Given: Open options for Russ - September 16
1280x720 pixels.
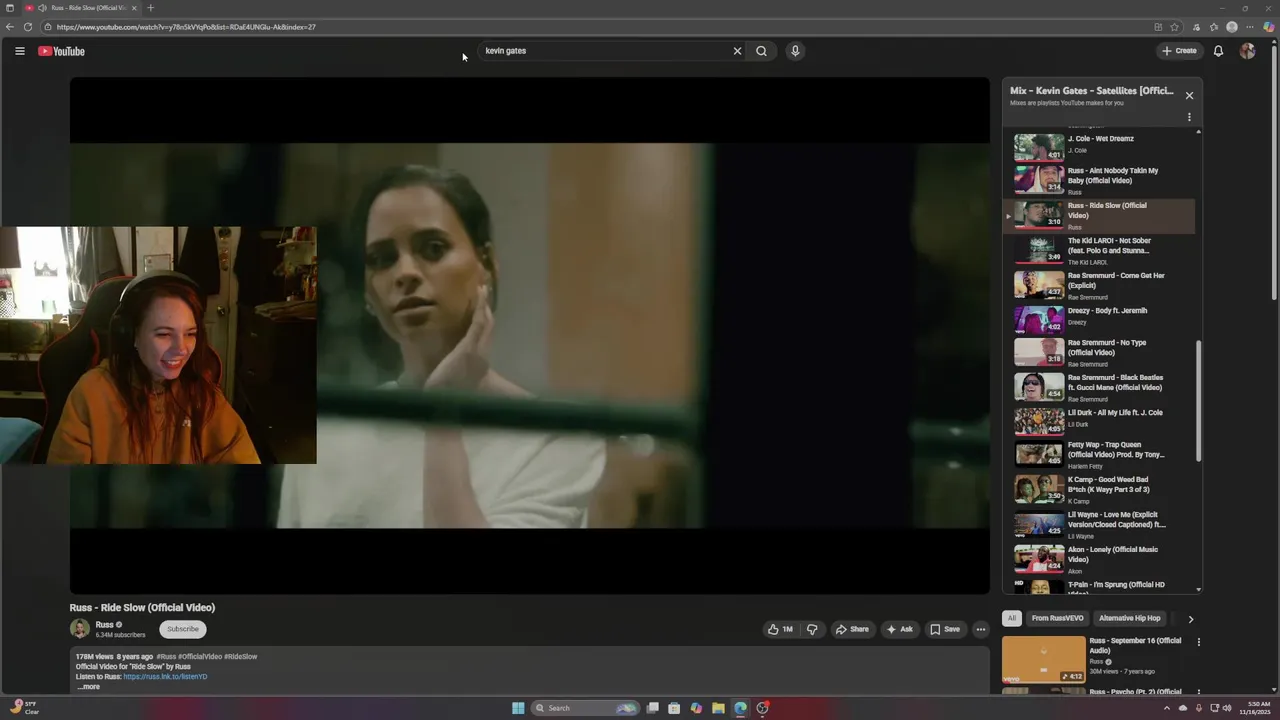Looking at the screenshot, I should (1198, 642).
